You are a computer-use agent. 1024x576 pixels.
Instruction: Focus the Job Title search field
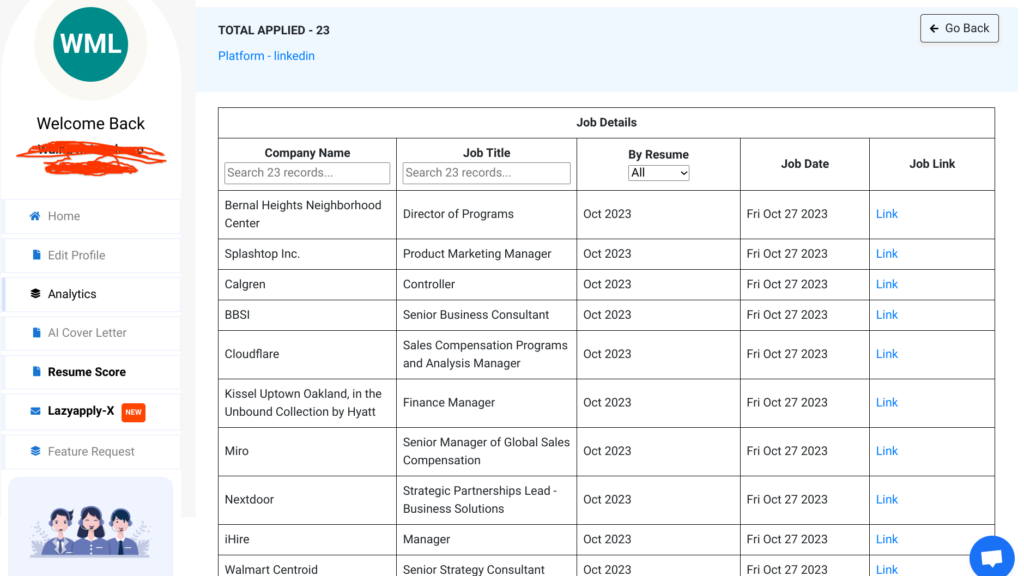point(487,173)
